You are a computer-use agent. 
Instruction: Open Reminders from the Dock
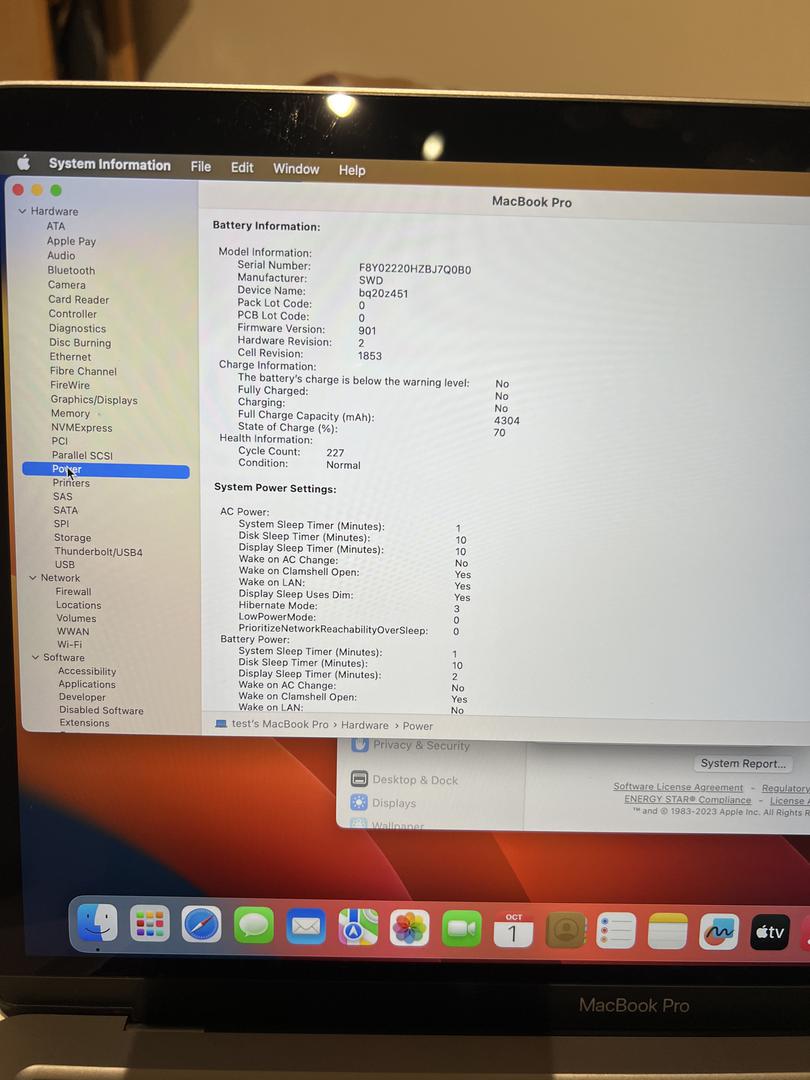pos(616,931)
